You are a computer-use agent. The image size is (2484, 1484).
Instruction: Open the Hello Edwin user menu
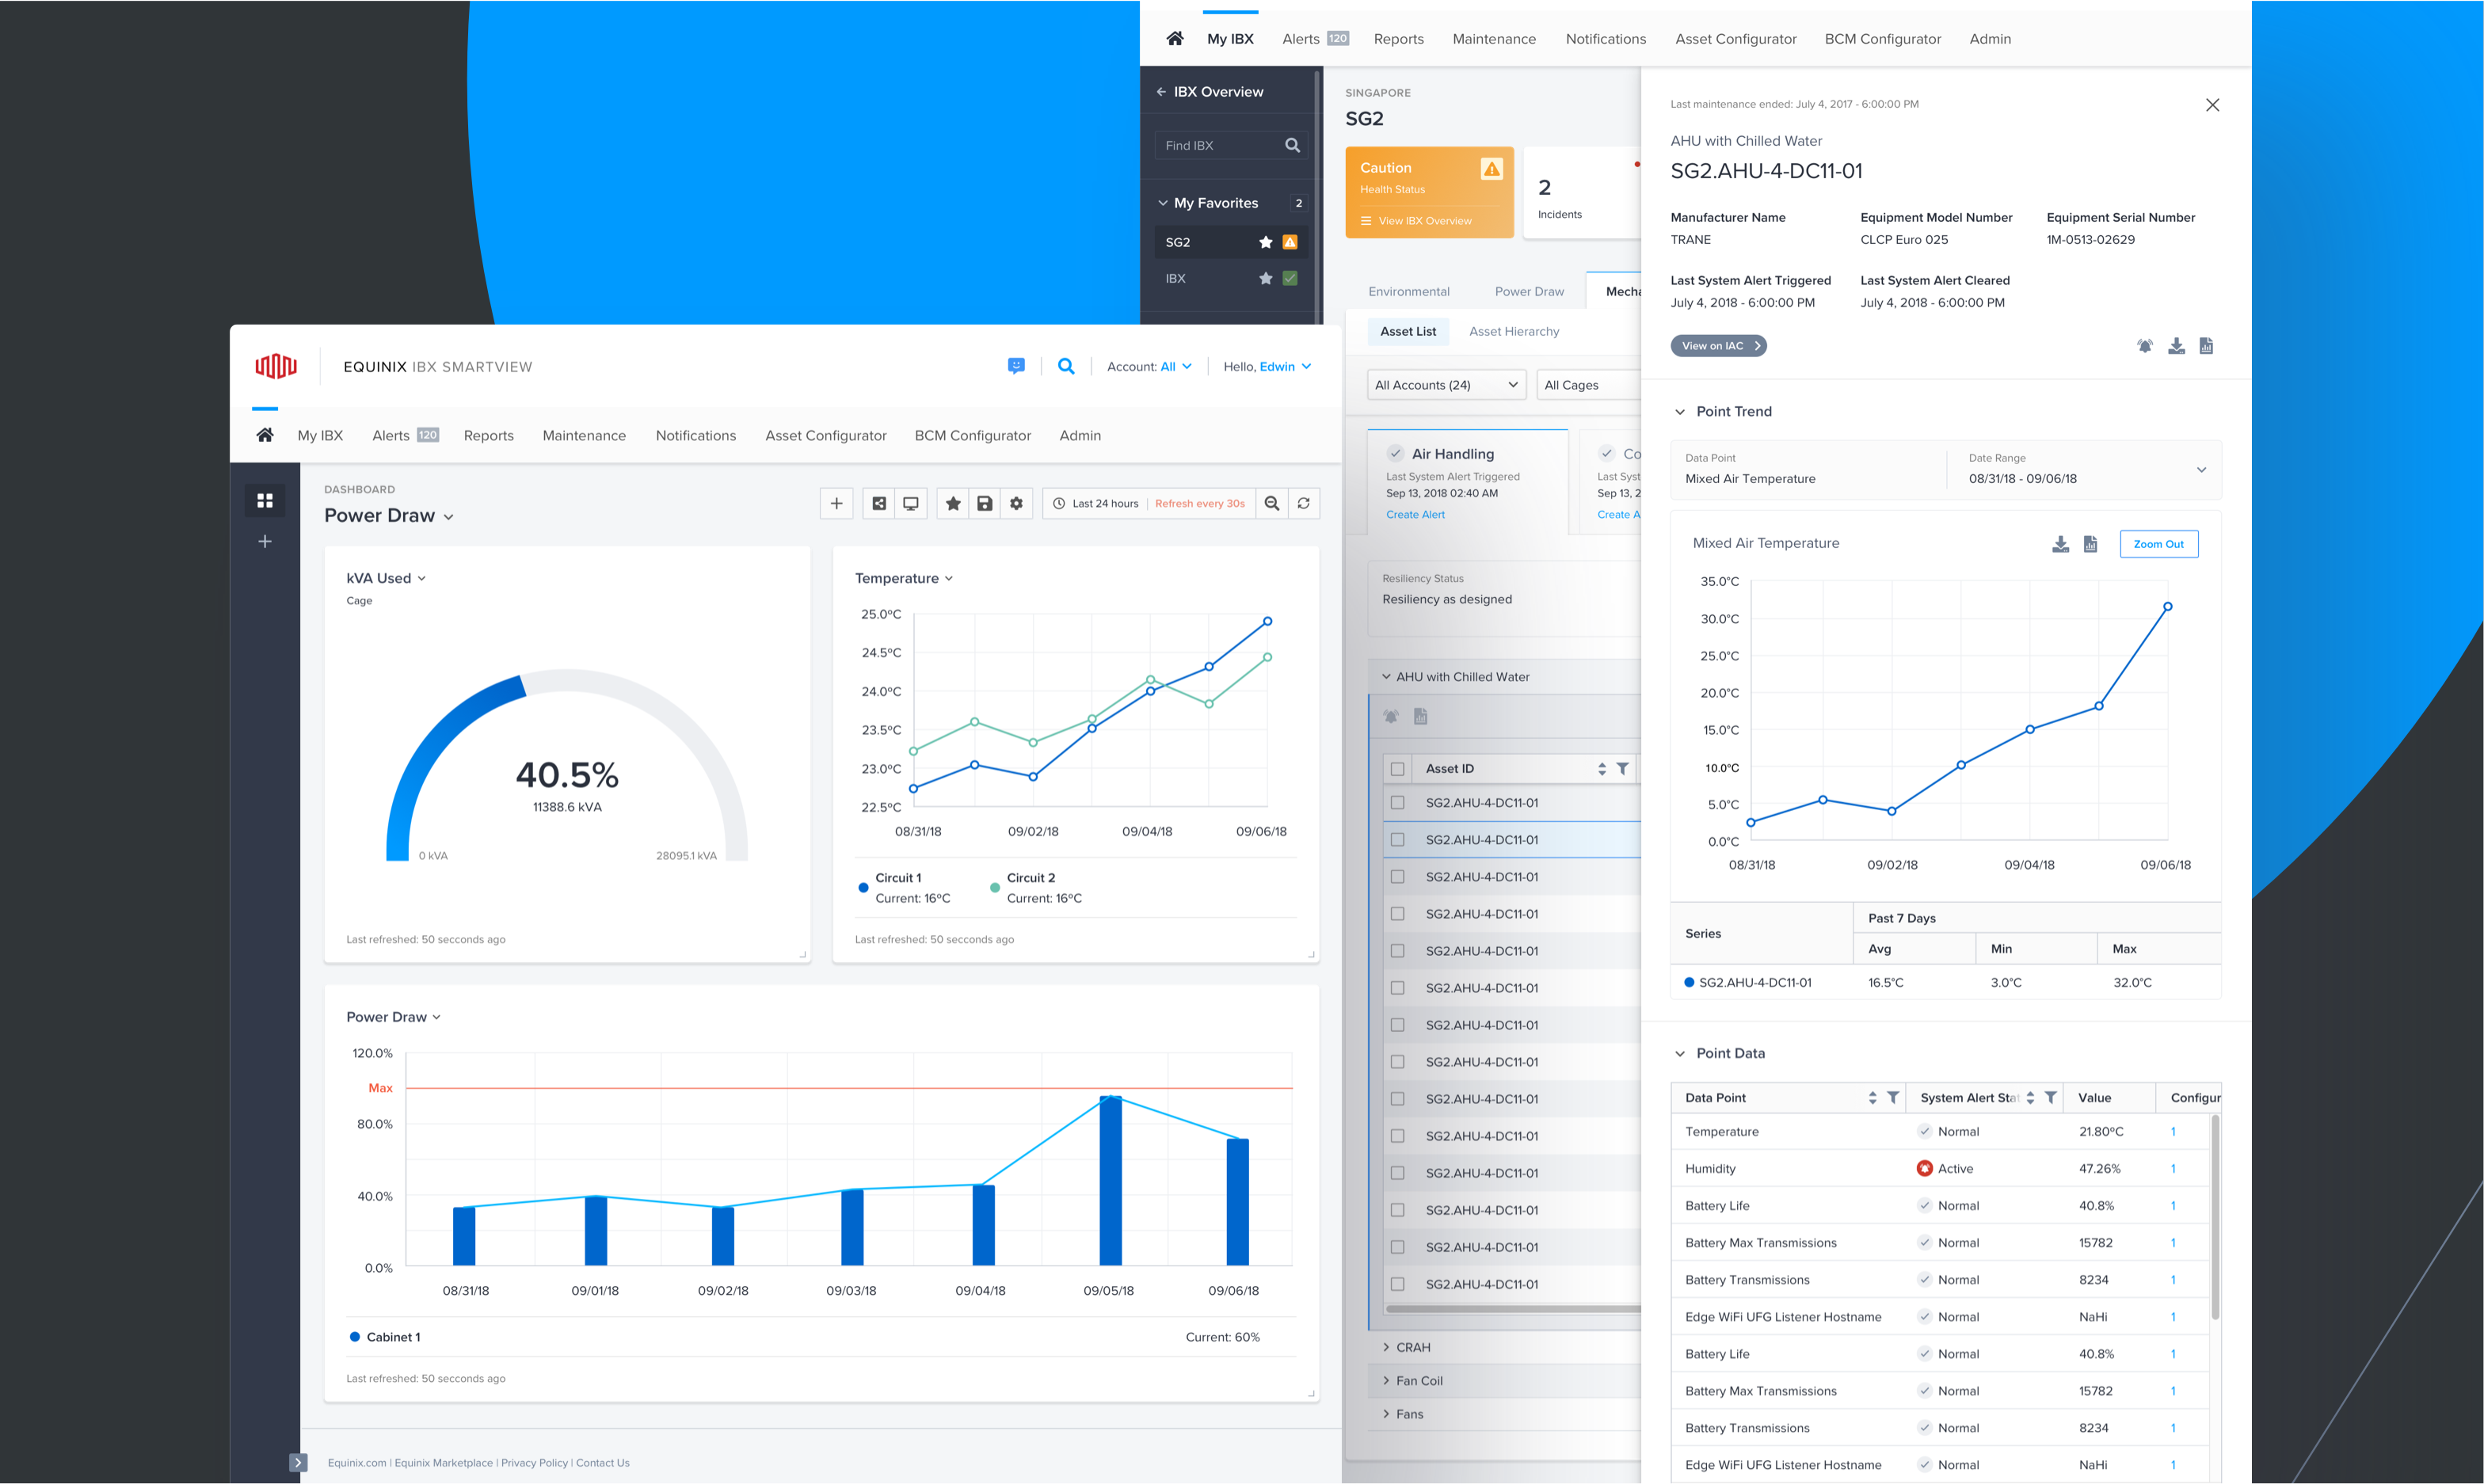[1267, 367]
